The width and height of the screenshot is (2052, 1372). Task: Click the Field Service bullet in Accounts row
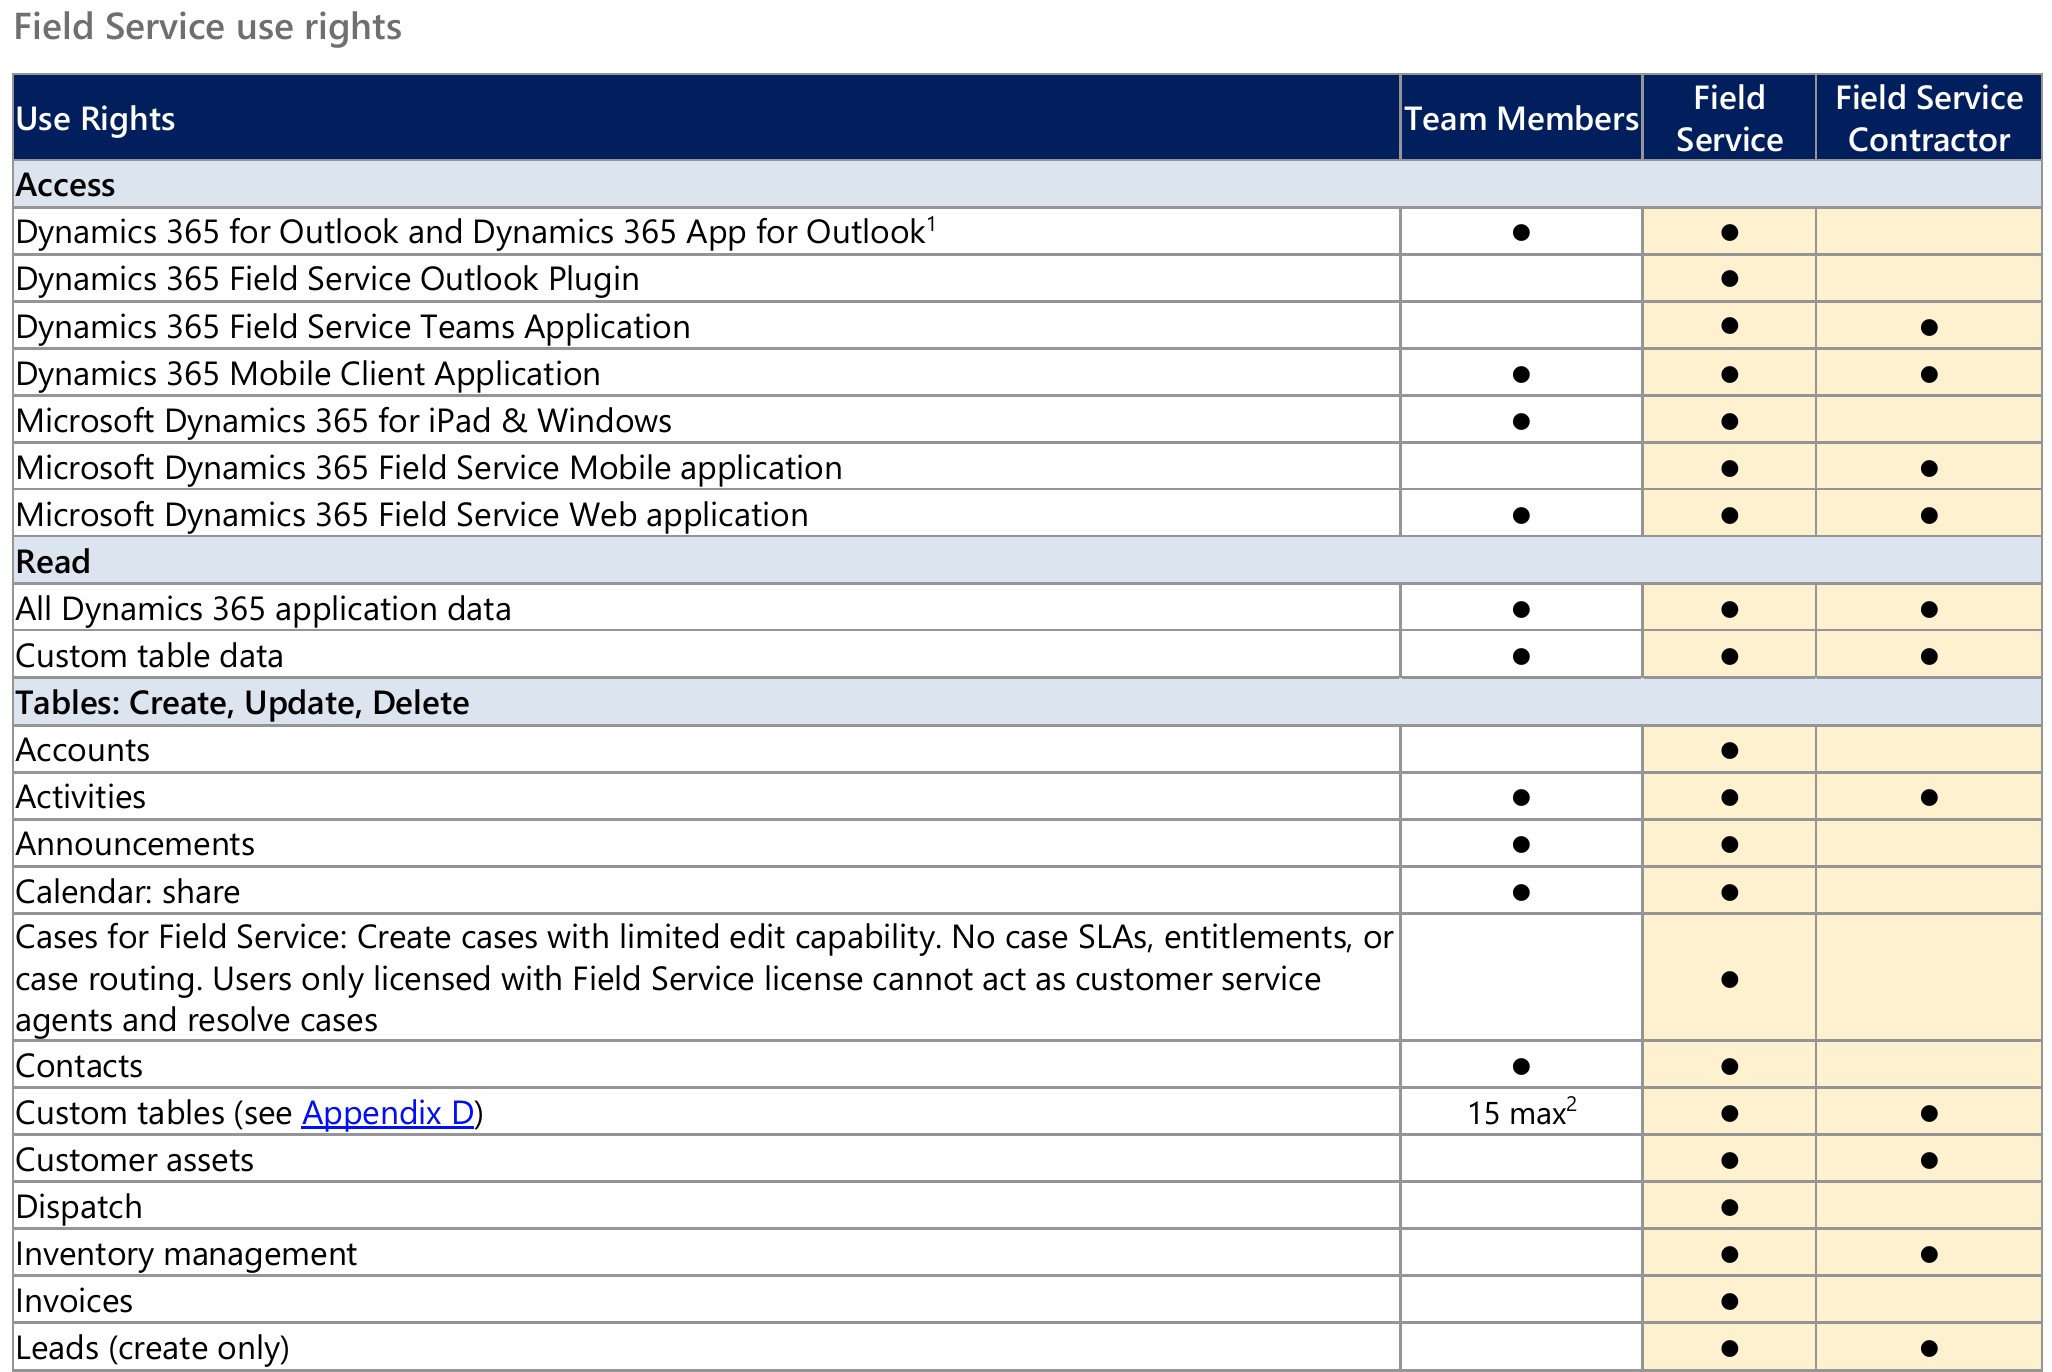point(1729,750)
